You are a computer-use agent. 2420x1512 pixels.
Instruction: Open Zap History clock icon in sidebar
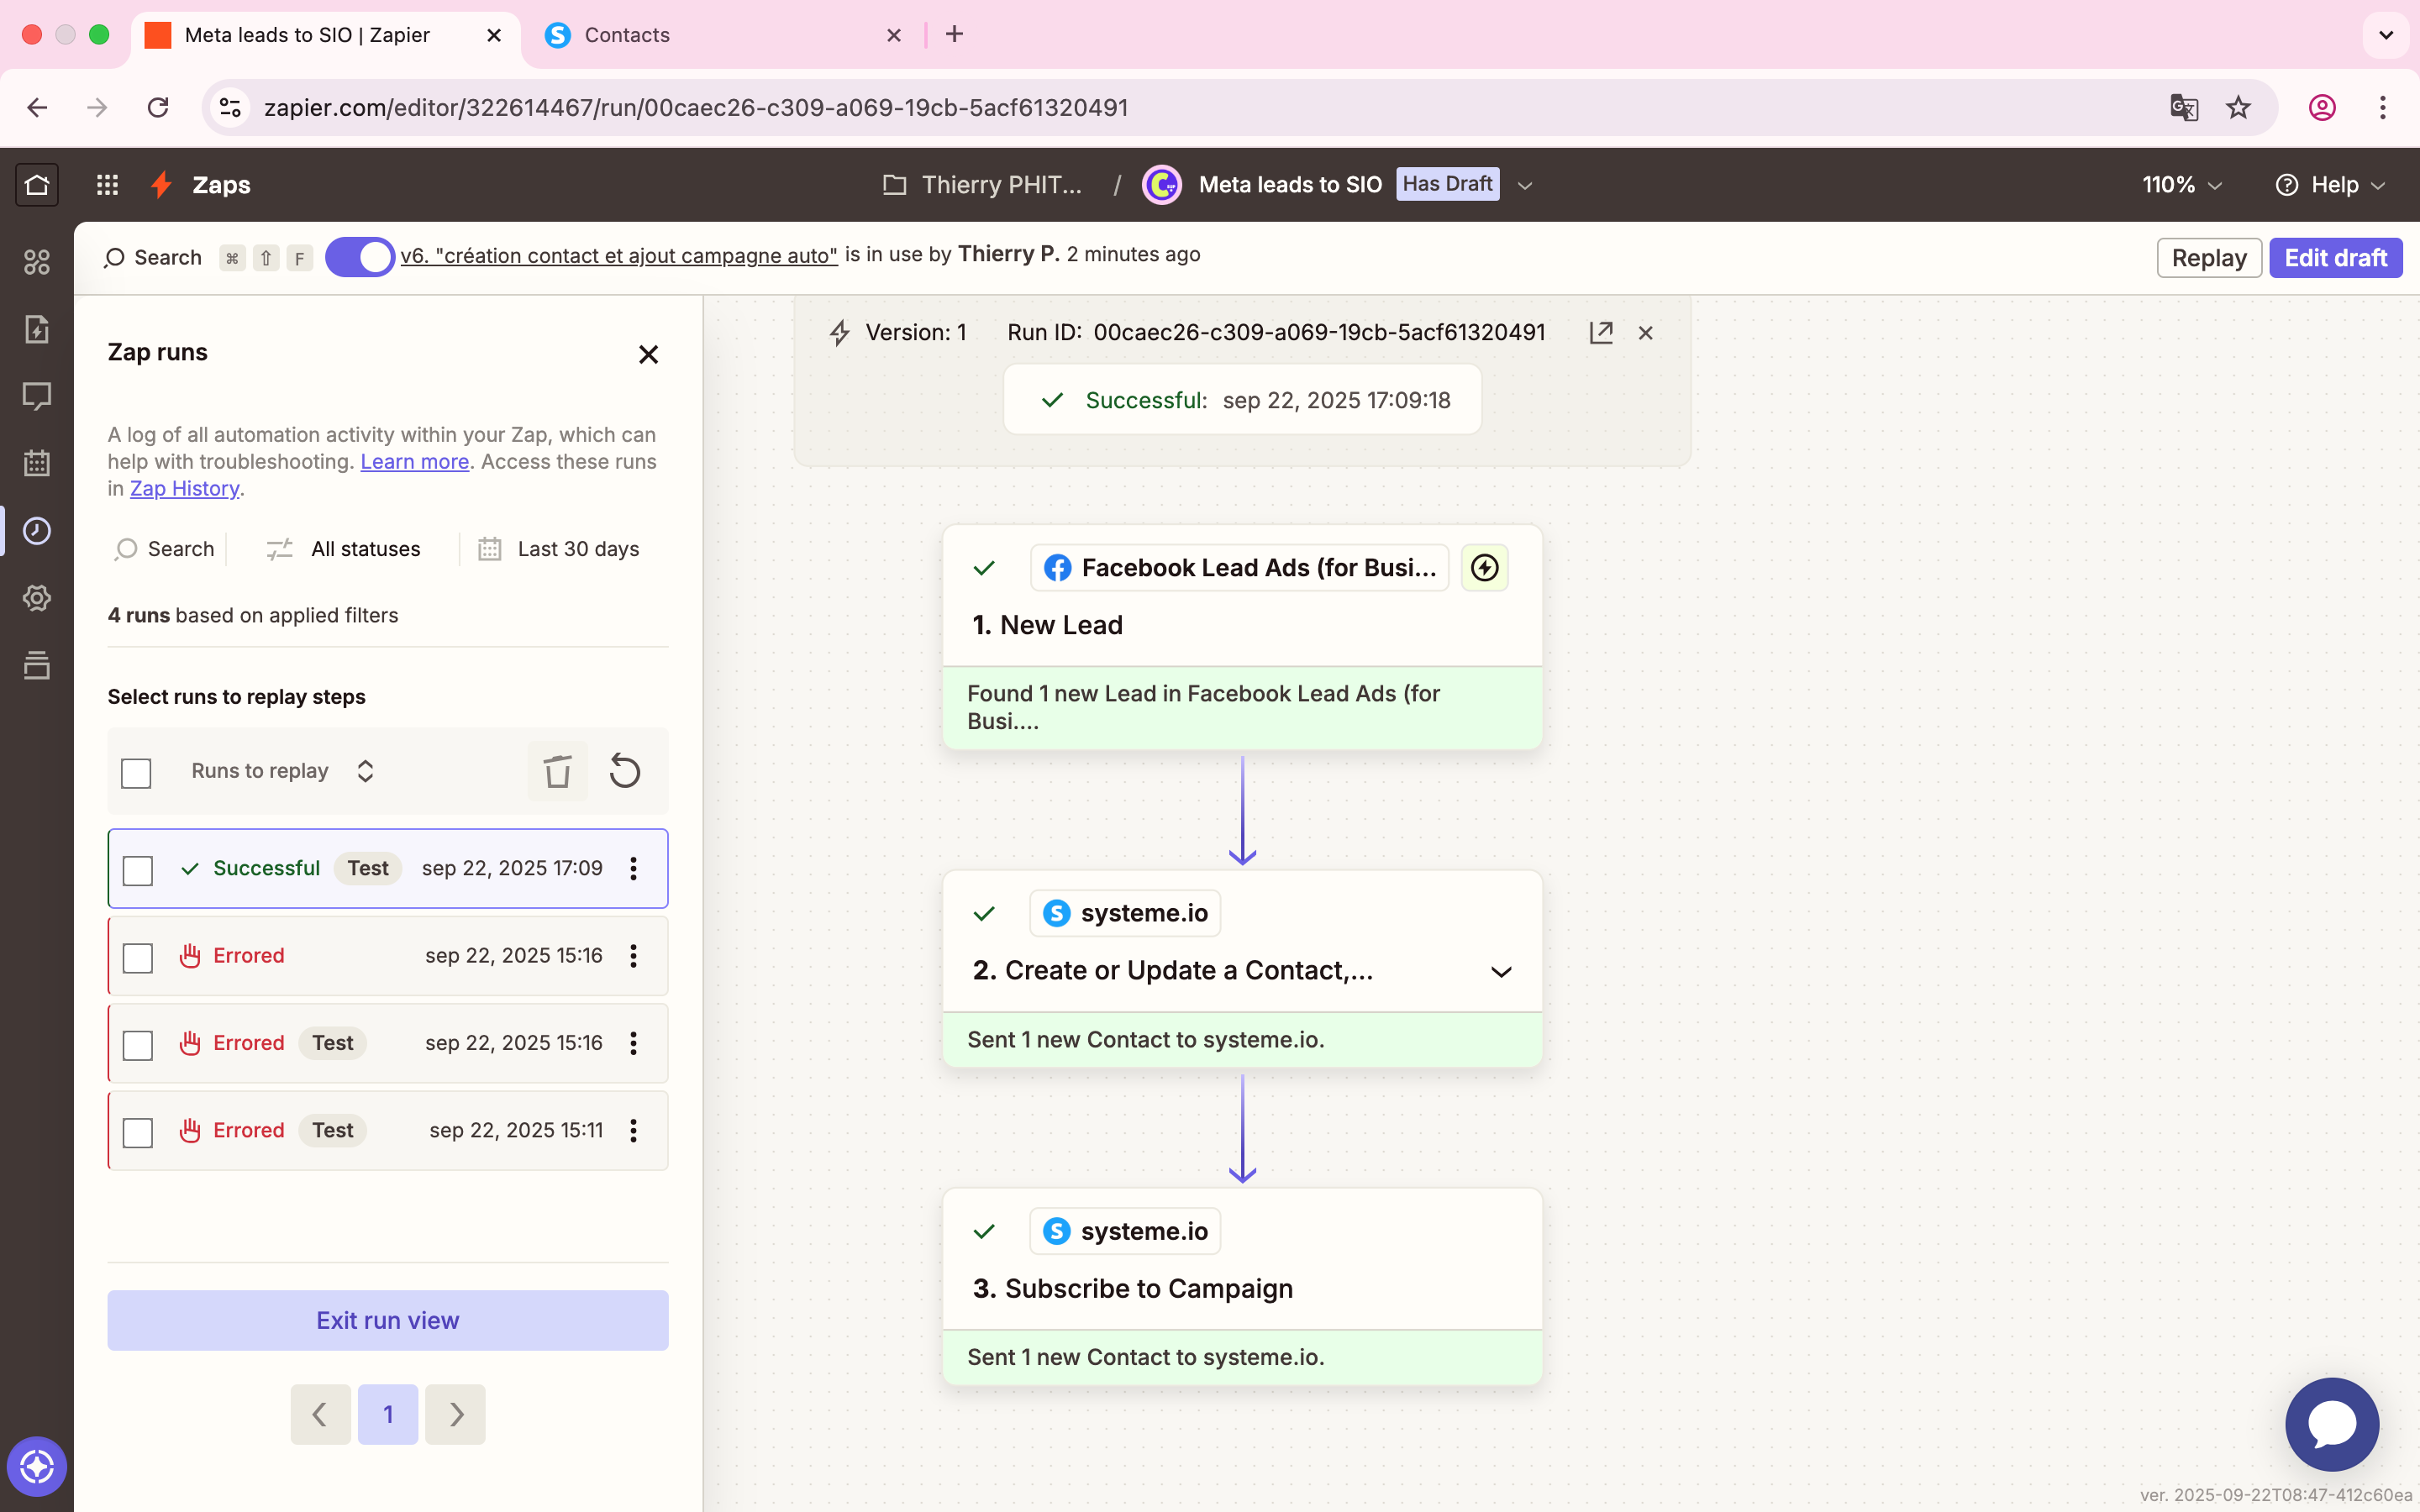37,530
